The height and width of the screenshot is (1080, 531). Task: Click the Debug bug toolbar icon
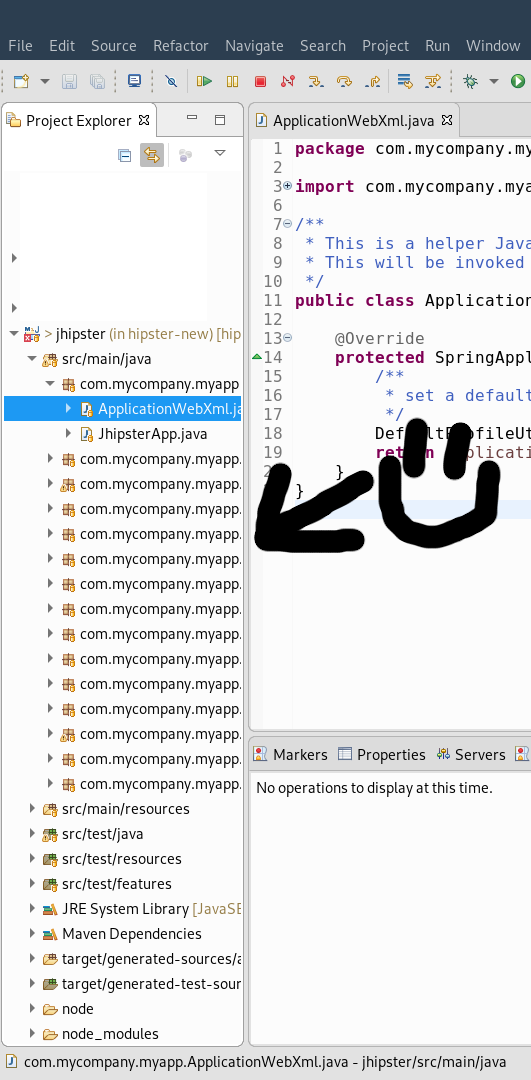pyautogui.click(x=470, y=81)
